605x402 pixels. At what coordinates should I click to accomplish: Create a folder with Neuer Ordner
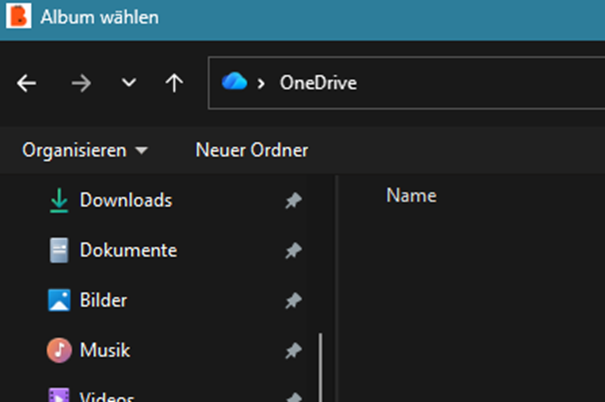click(x=251, y=150)
